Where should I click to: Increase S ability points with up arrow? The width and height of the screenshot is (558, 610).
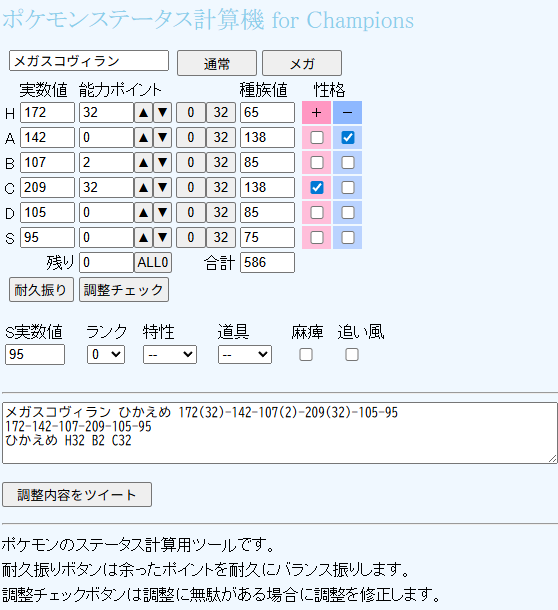(143, 237)
